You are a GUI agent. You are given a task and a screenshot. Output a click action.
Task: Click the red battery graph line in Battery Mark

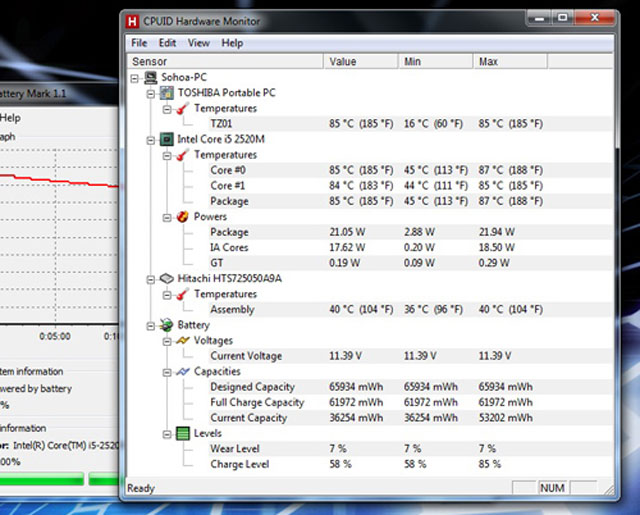coord(59,181)
